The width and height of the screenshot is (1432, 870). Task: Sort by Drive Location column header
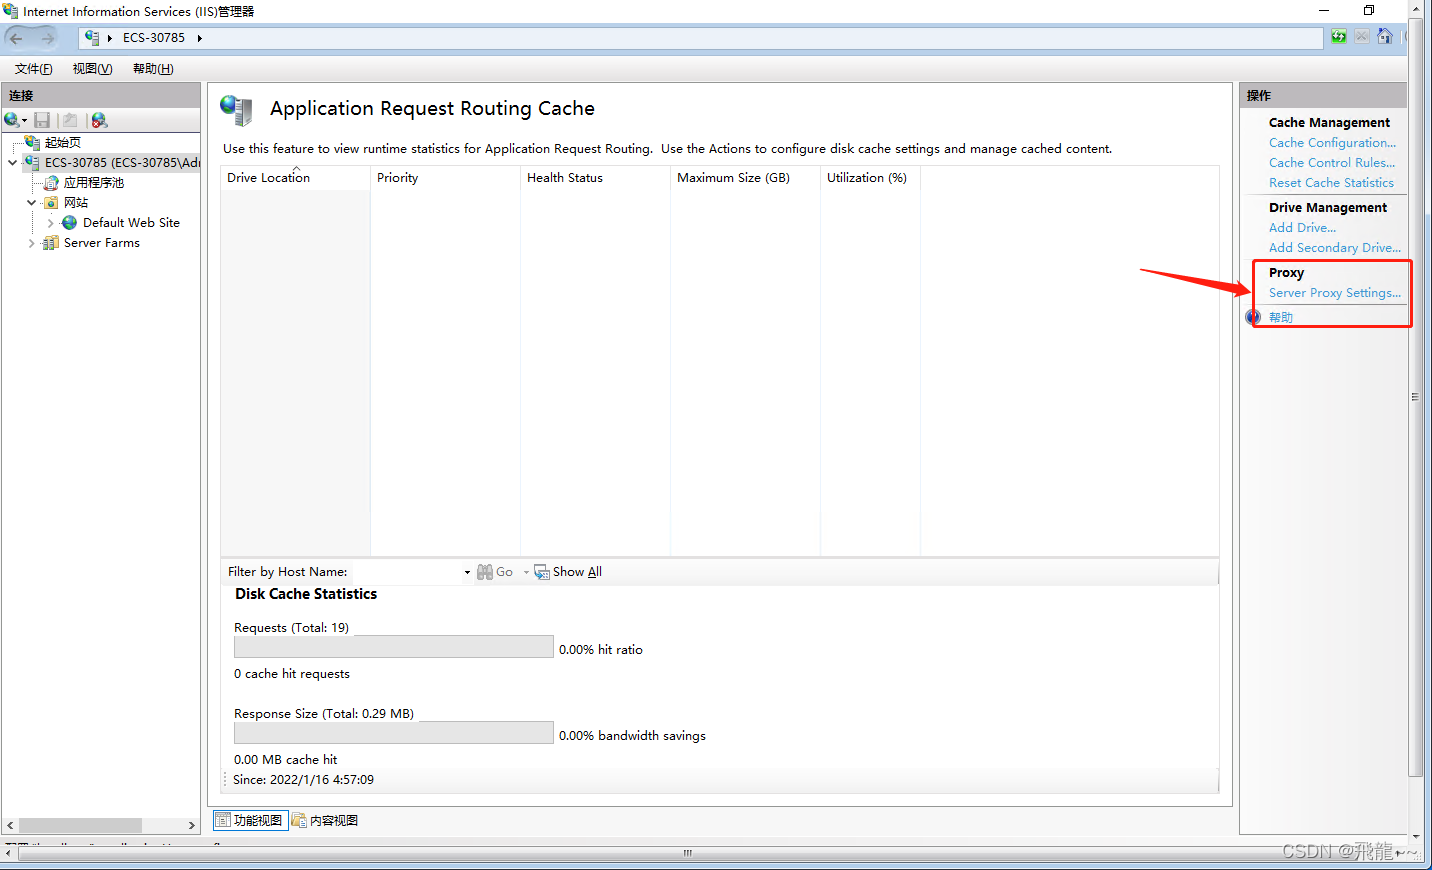pyautogui.click(x=295, y=178)
